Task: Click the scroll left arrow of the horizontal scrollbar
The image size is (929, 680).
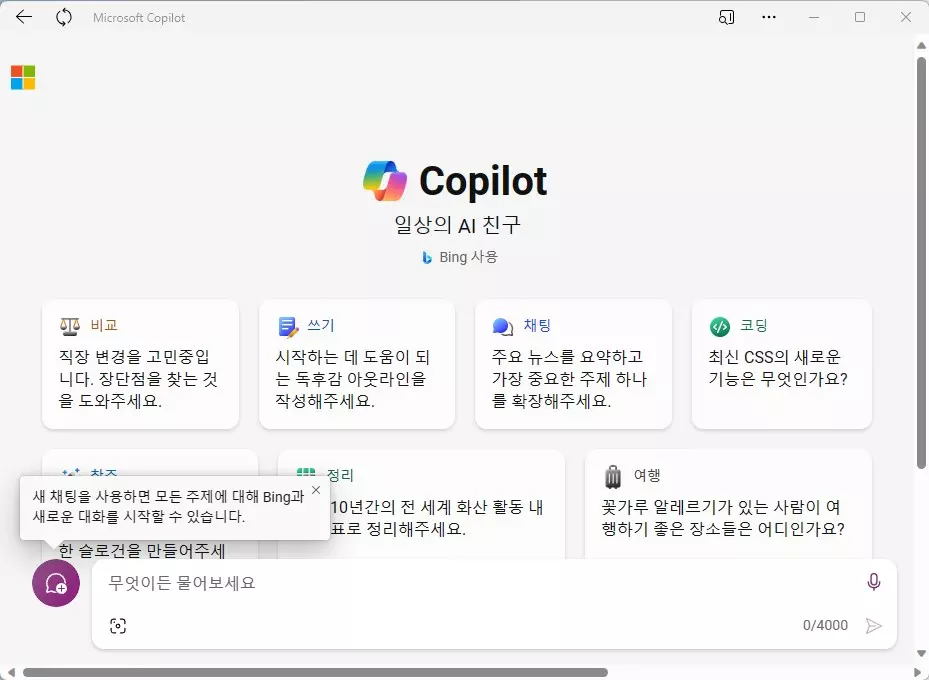Action: 11,672
